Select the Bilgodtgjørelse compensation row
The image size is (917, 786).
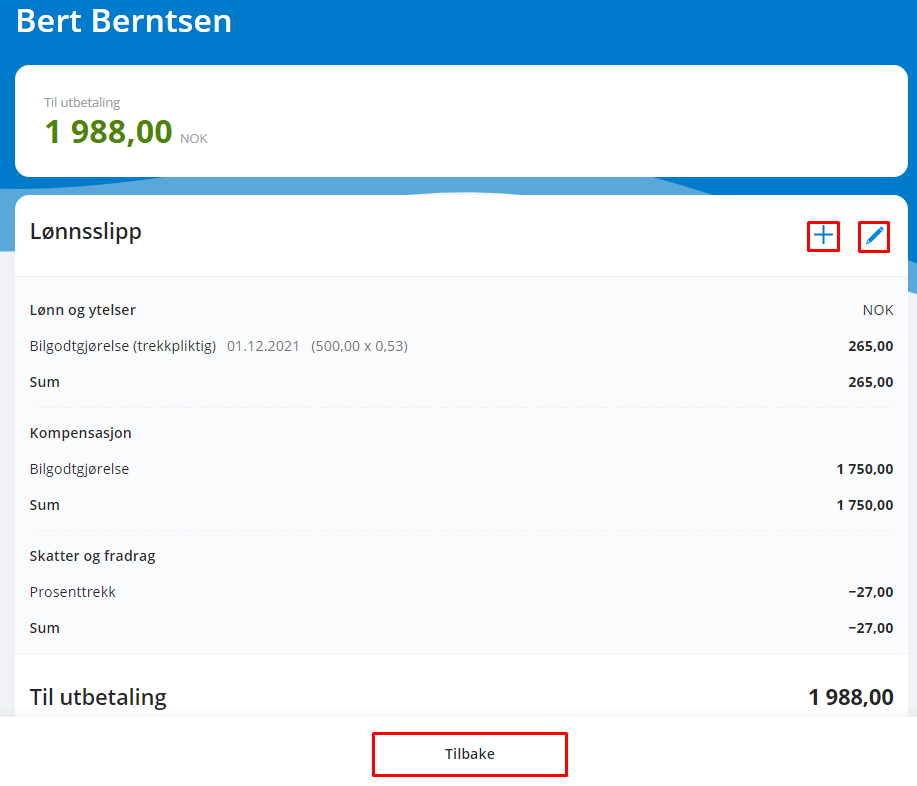click(461, 469)
